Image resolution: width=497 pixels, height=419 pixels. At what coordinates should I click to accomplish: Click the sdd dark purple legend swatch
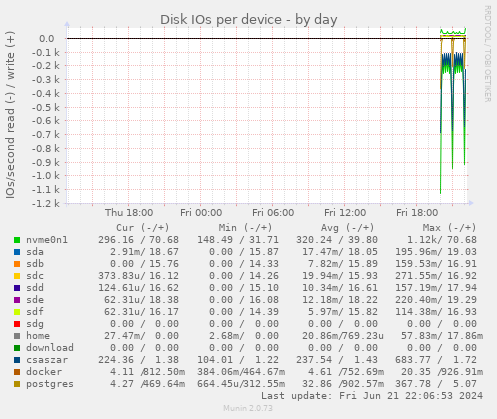tap(17, 288)
